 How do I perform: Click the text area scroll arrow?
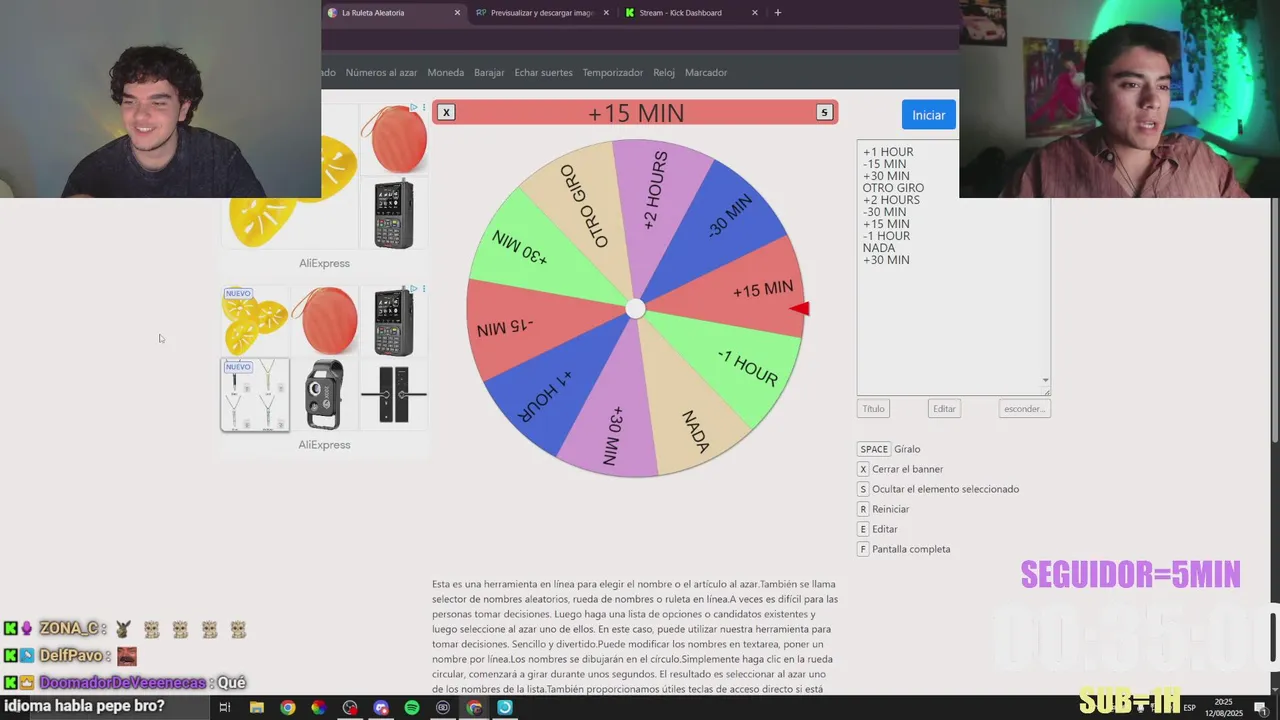[x=1045, y=380]
